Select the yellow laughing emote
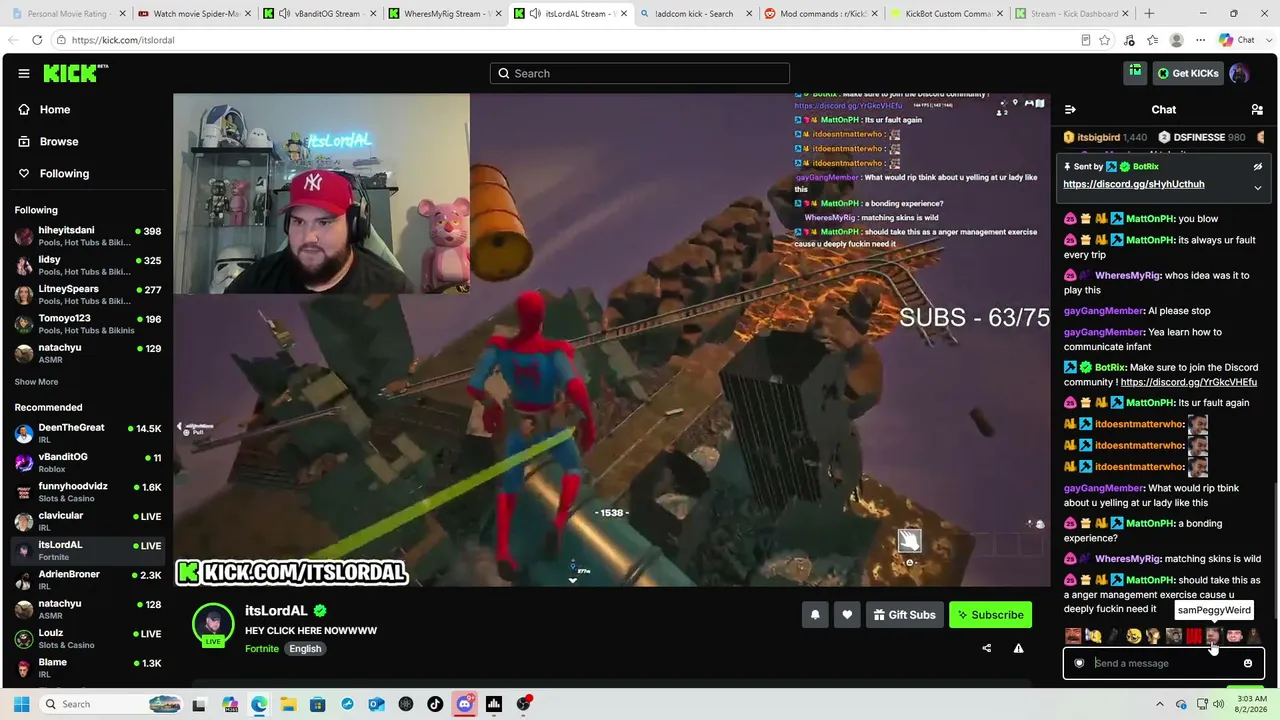 point(1133,635)
